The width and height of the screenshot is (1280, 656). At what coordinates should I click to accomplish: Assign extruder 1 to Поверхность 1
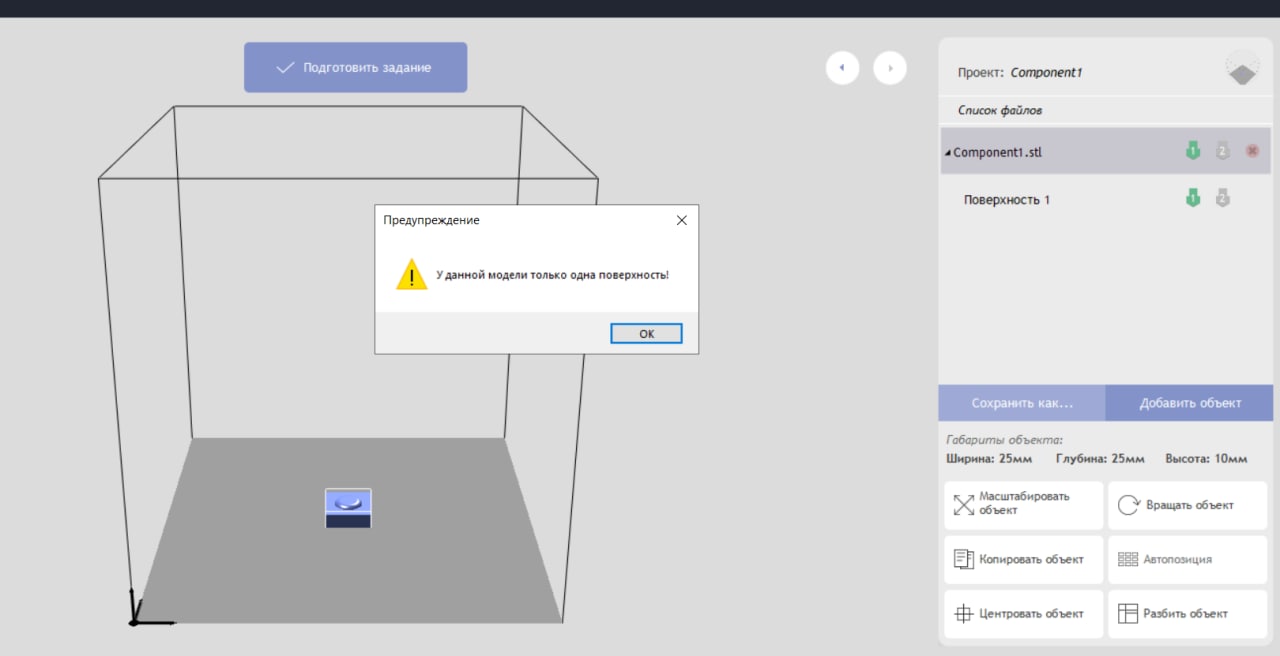(1192, 198)
